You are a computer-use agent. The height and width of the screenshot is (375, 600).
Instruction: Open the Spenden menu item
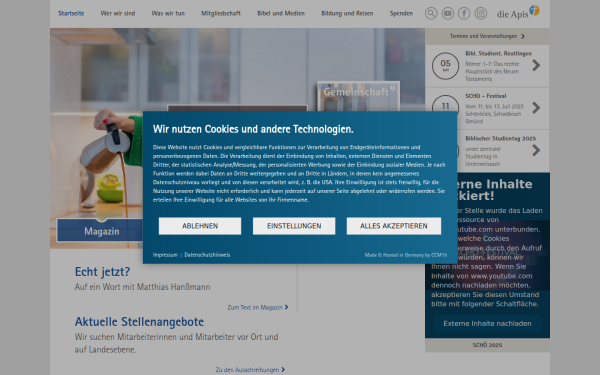401,13
